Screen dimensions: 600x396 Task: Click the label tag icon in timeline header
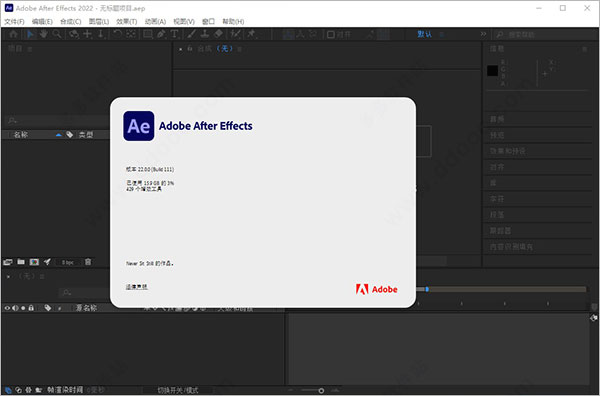pos(48,308)
